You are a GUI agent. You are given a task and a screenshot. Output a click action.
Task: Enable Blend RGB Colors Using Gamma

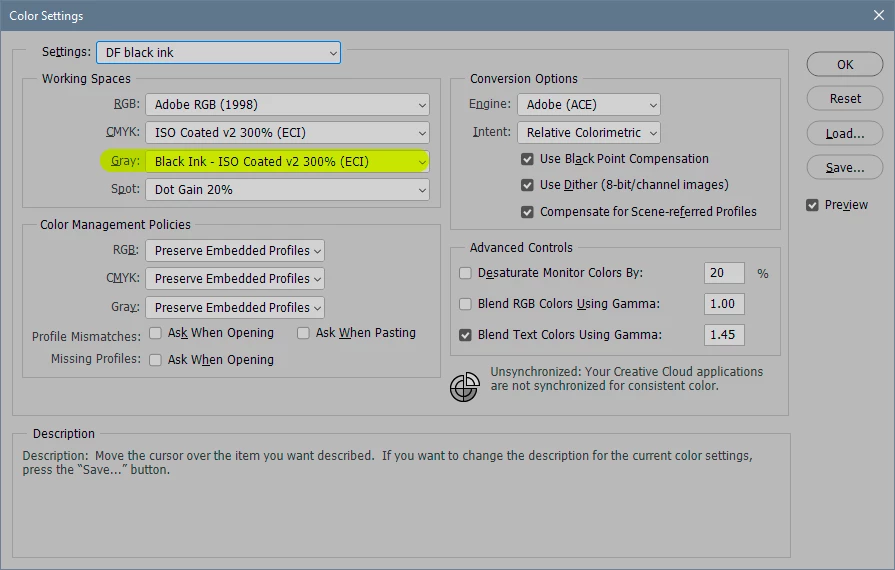pyautogui.click(x=465, y=304)
